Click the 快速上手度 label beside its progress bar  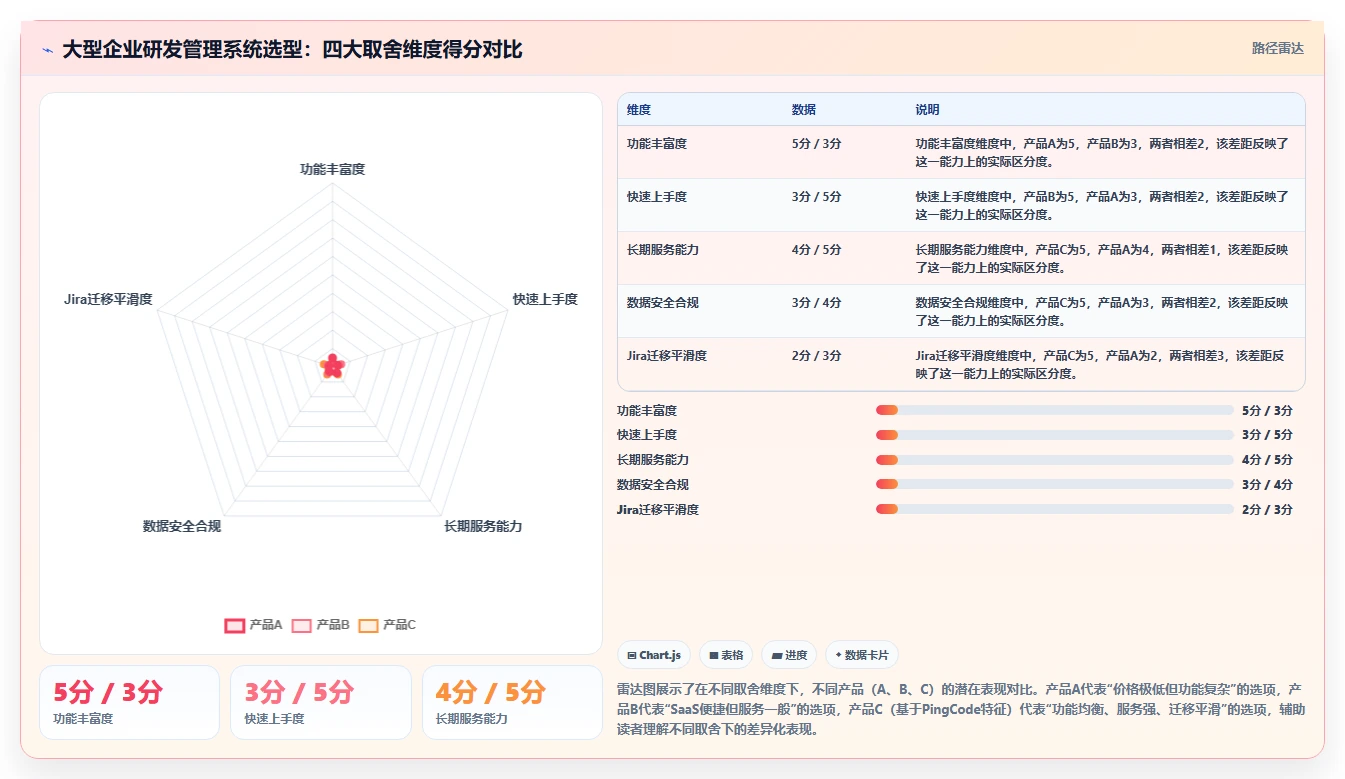click(647, 435)
